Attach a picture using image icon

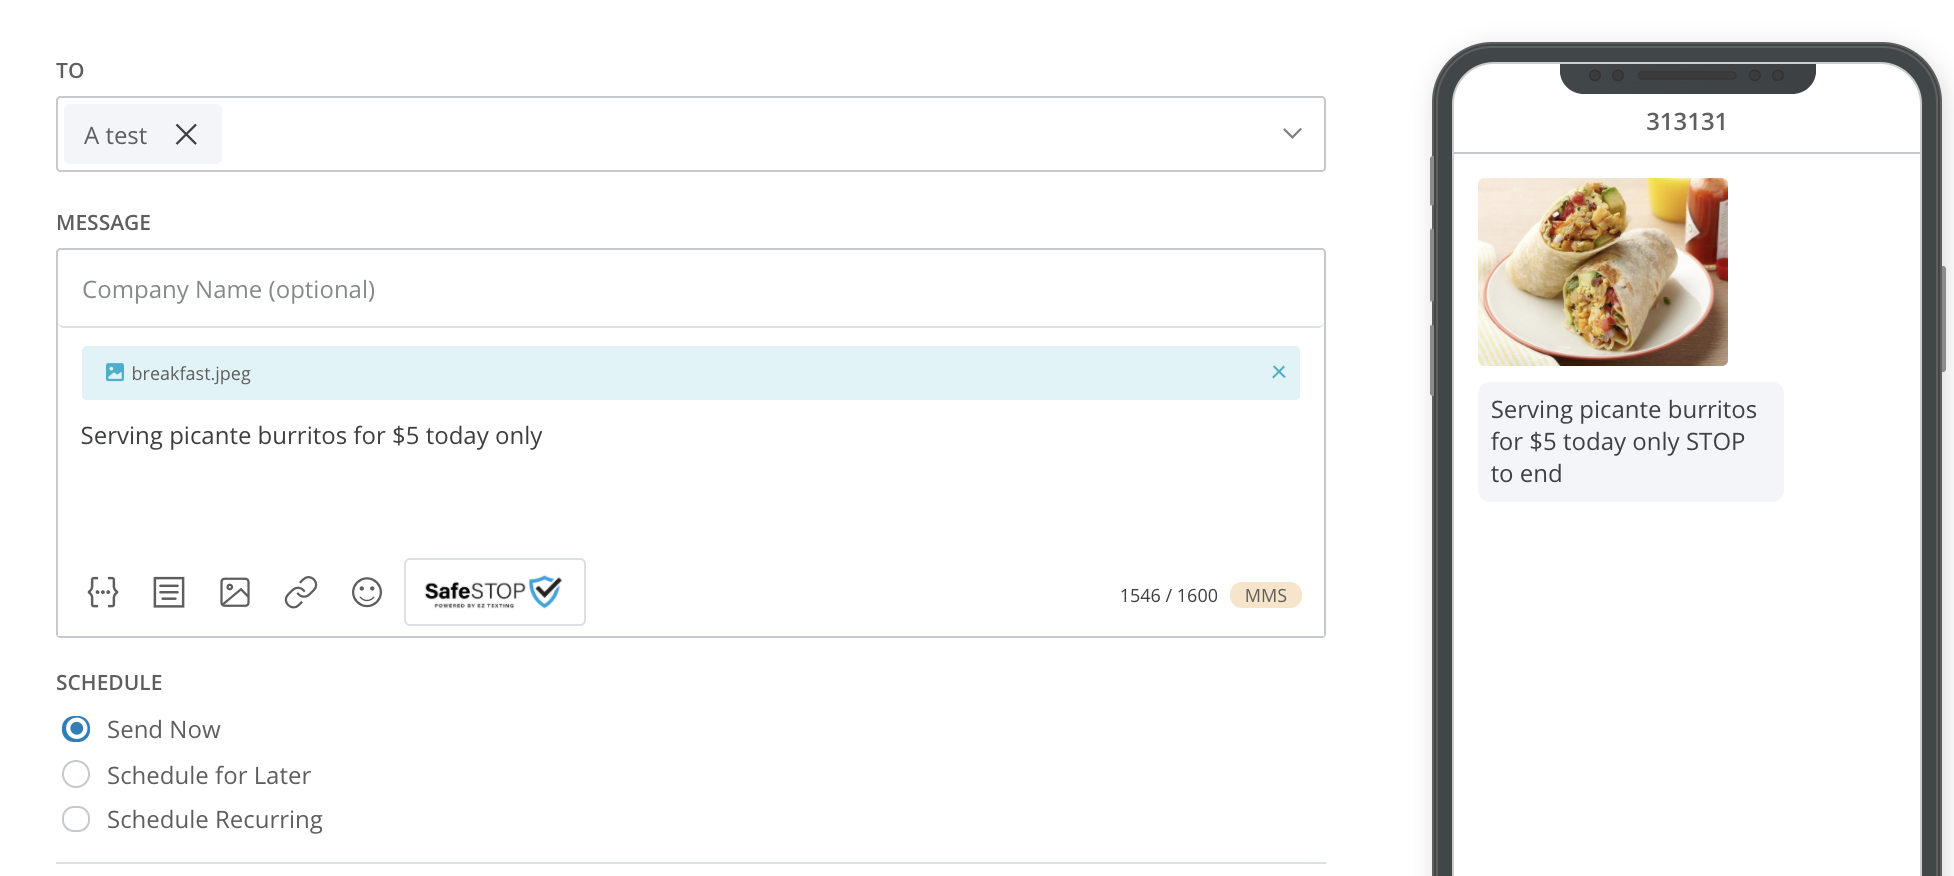235,592
